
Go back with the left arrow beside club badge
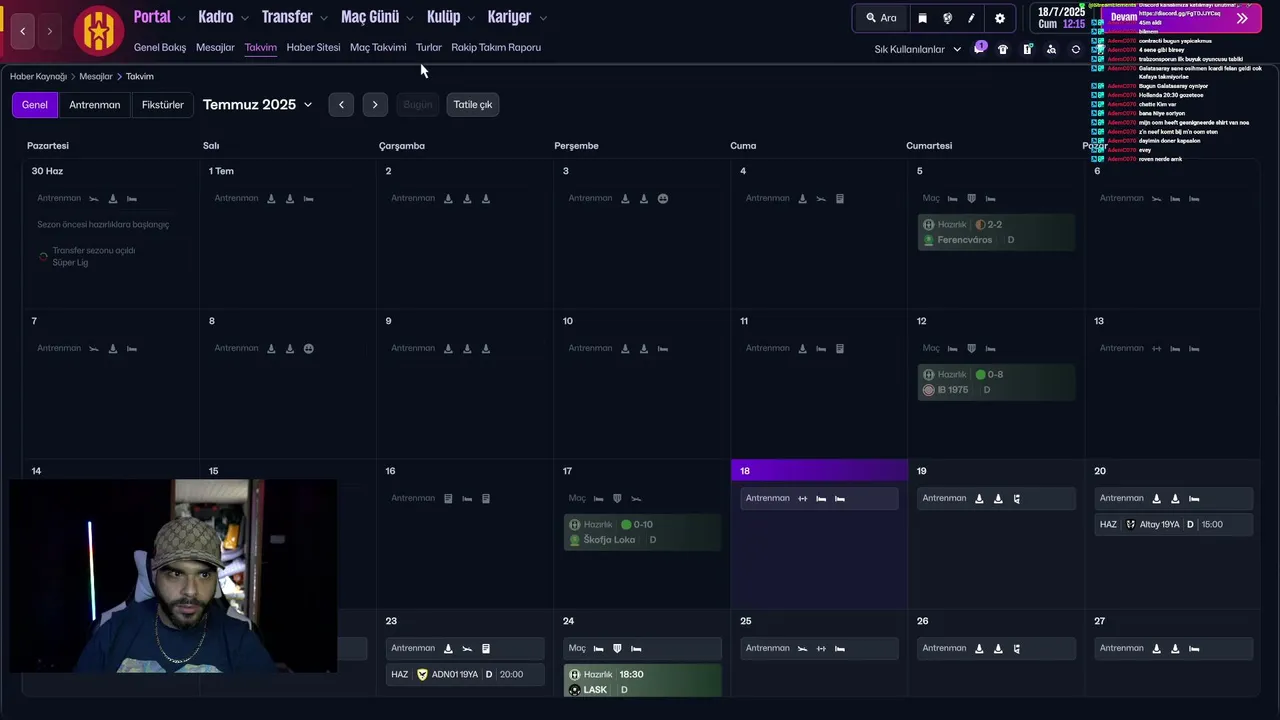point(23,31)
